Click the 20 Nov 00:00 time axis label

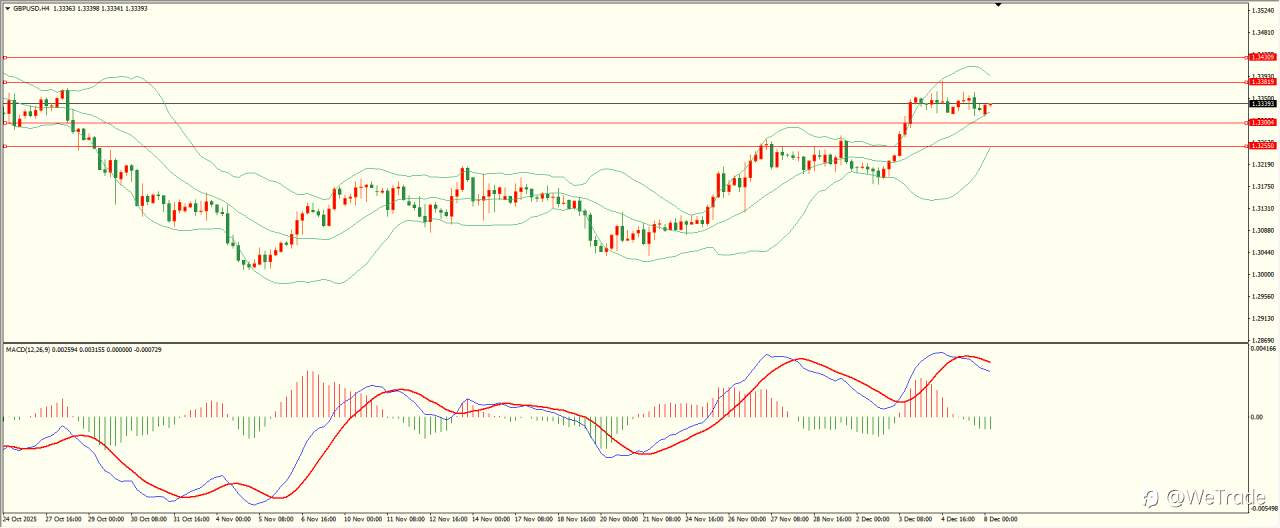[619, 520]
